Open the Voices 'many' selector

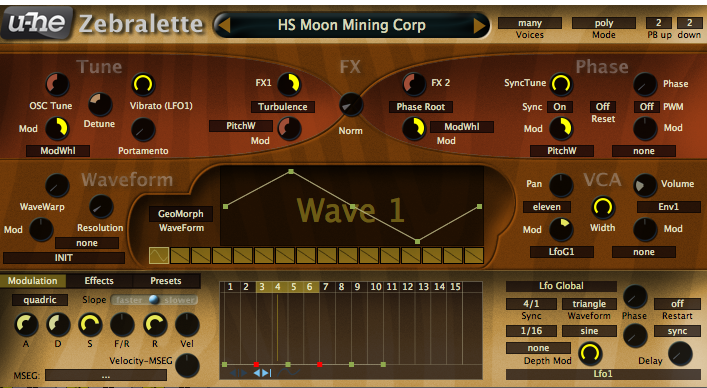tap(530, 23)
